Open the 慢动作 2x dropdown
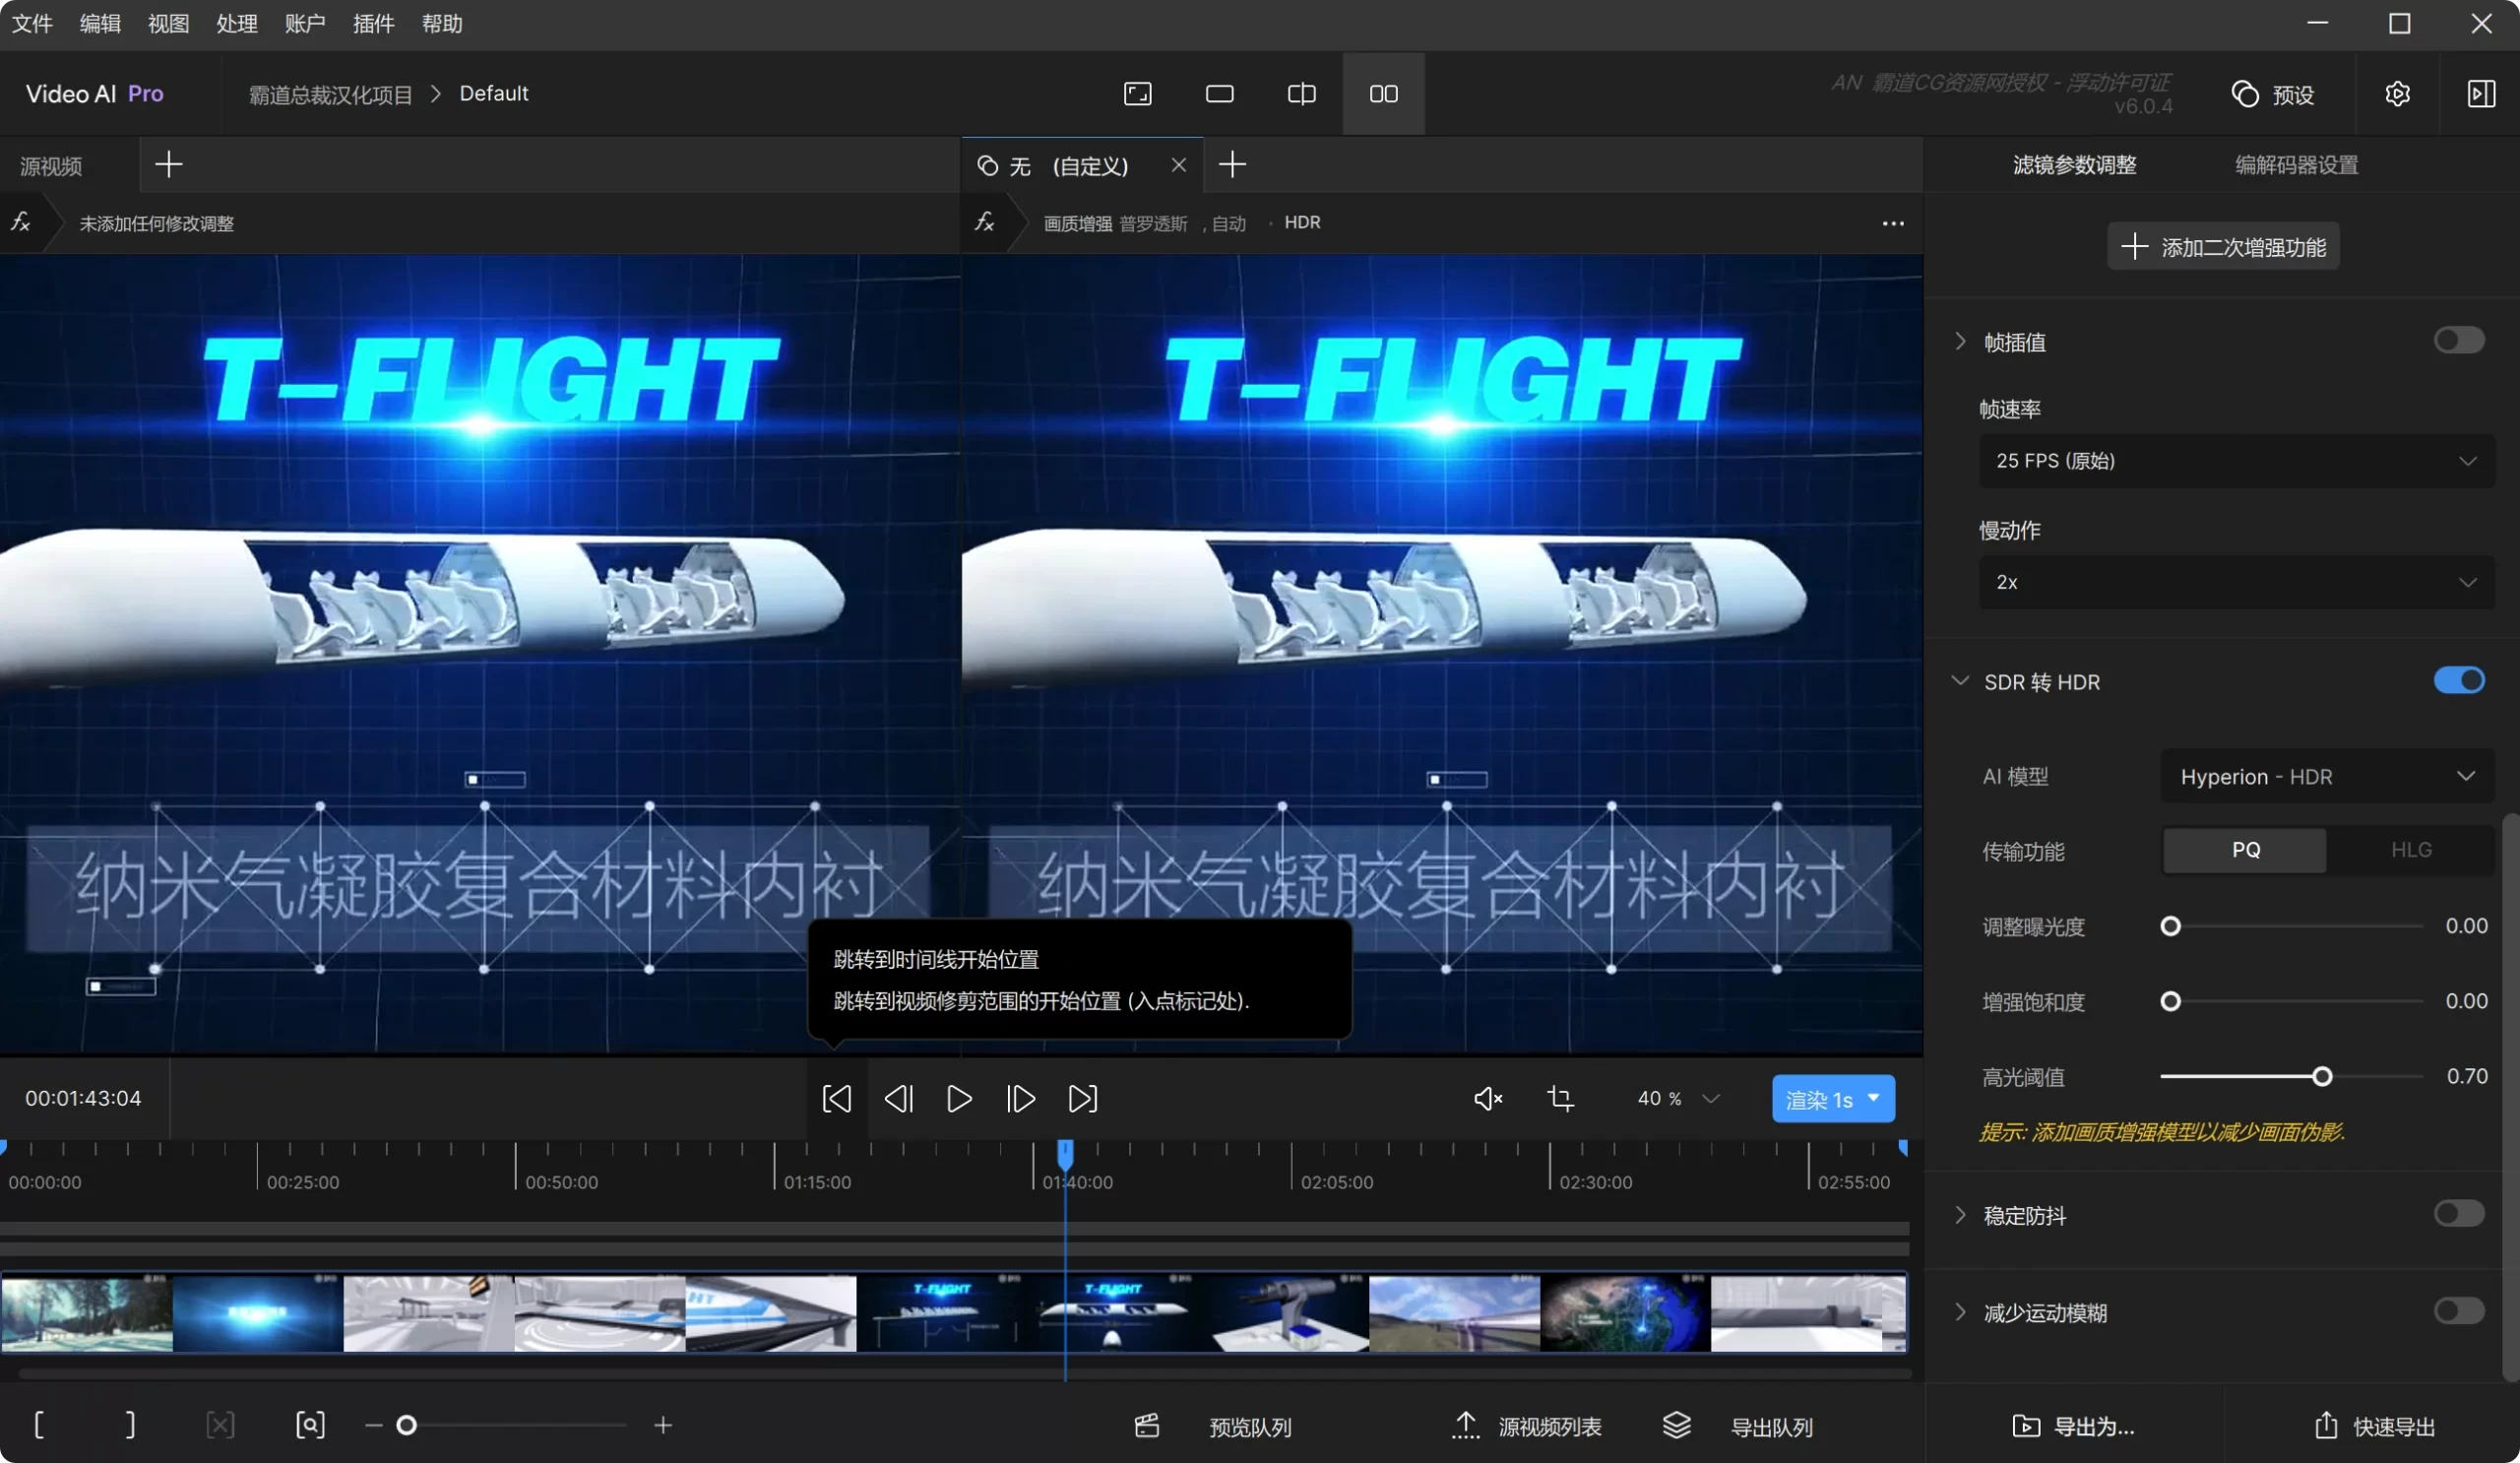 [2236, 582]
